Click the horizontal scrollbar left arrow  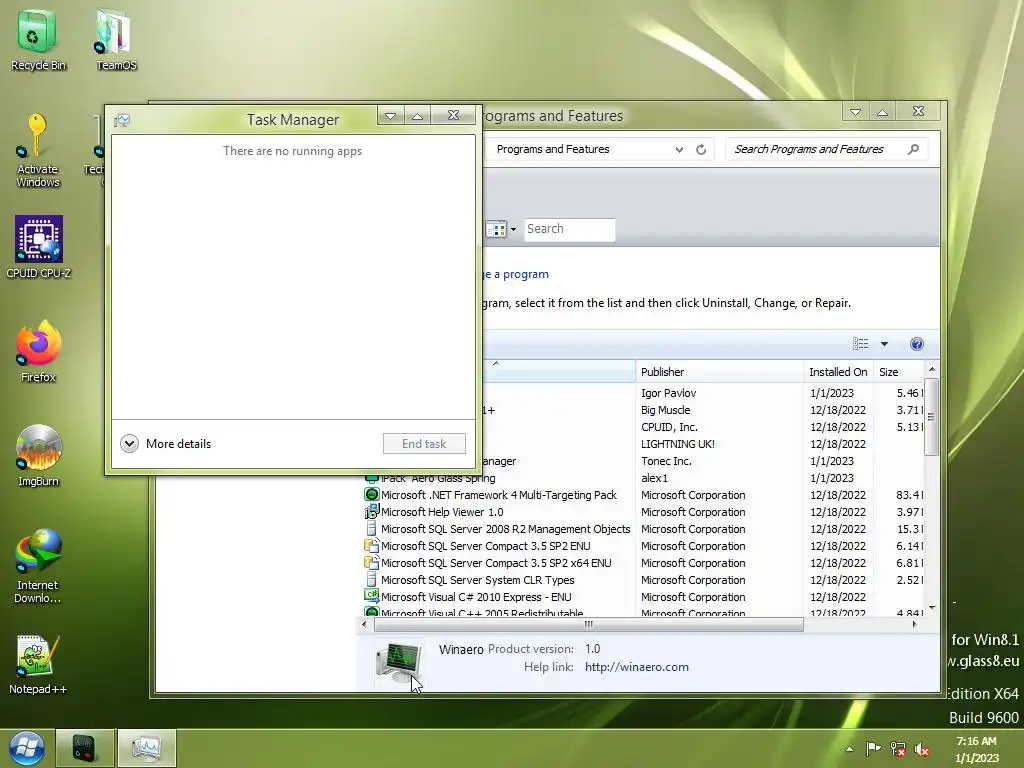364,624
